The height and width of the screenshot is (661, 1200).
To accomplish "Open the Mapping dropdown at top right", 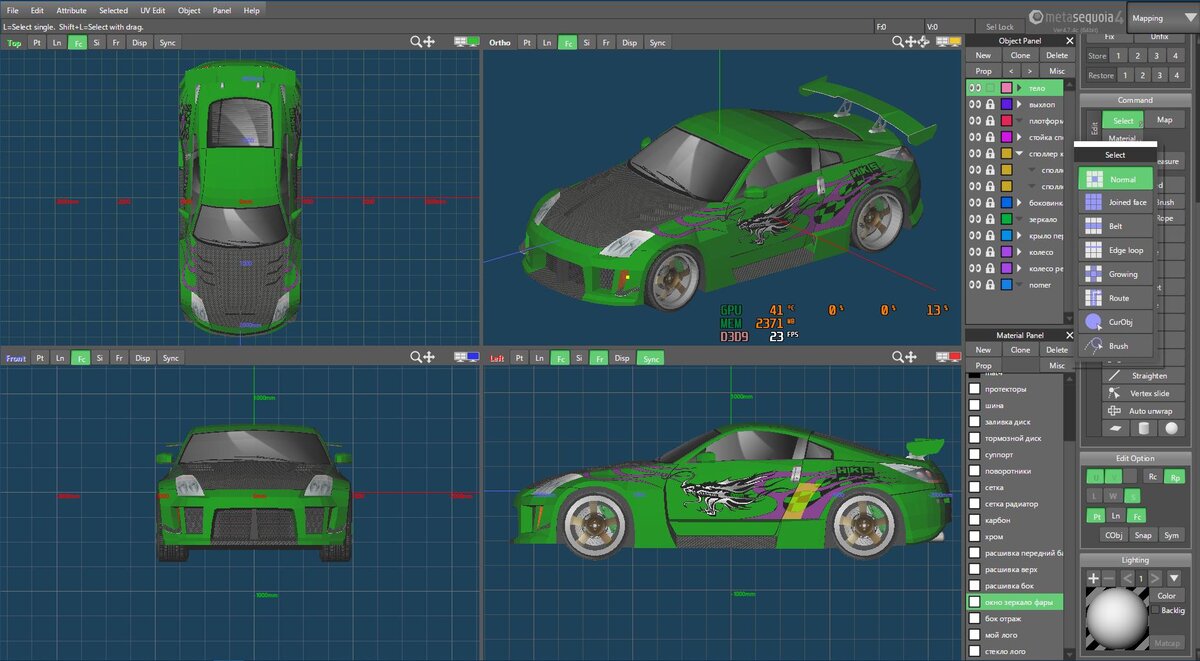I will point(1162,17).
